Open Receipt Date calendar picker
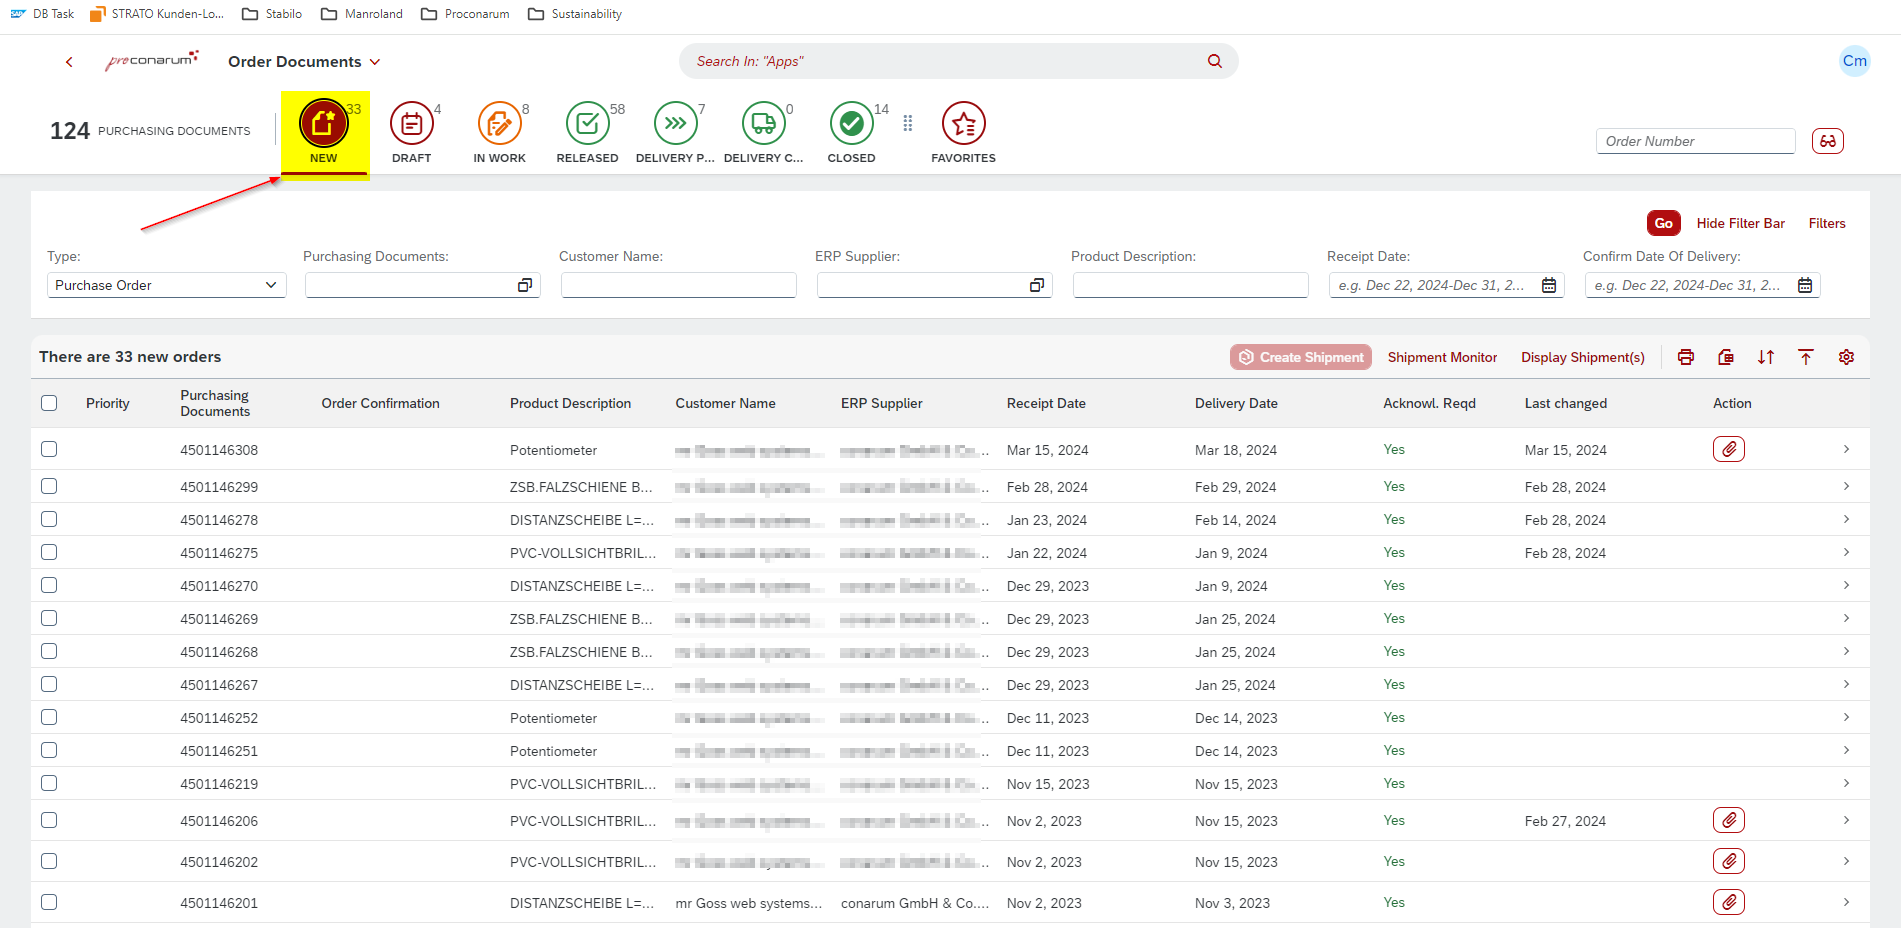This screenshot has width=1901, height=928. click(x=1549, y=285)
